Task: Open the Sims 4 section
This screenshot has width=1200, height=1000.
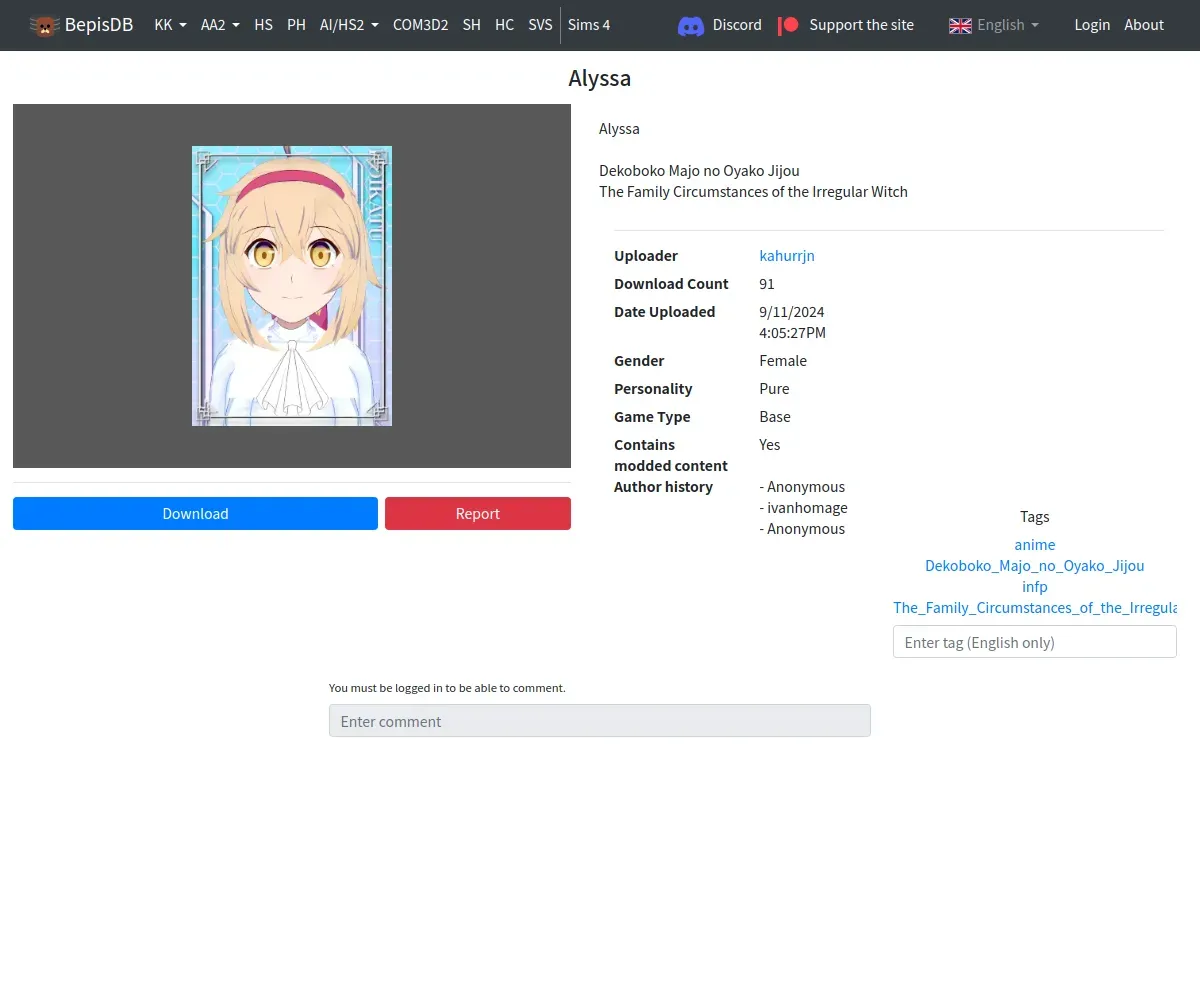Action: click(589, 25)
